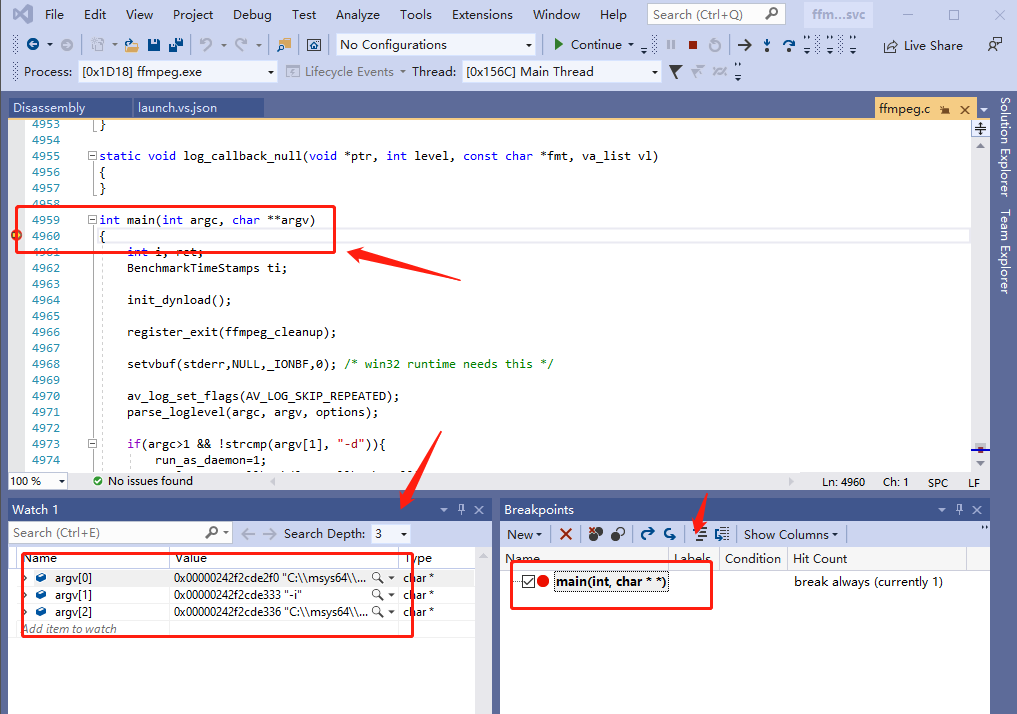Click the Auto Hide pin of Watch 1
Image resolution: width=1017 pixels, height=714 pixels.
tap(461, 509)
